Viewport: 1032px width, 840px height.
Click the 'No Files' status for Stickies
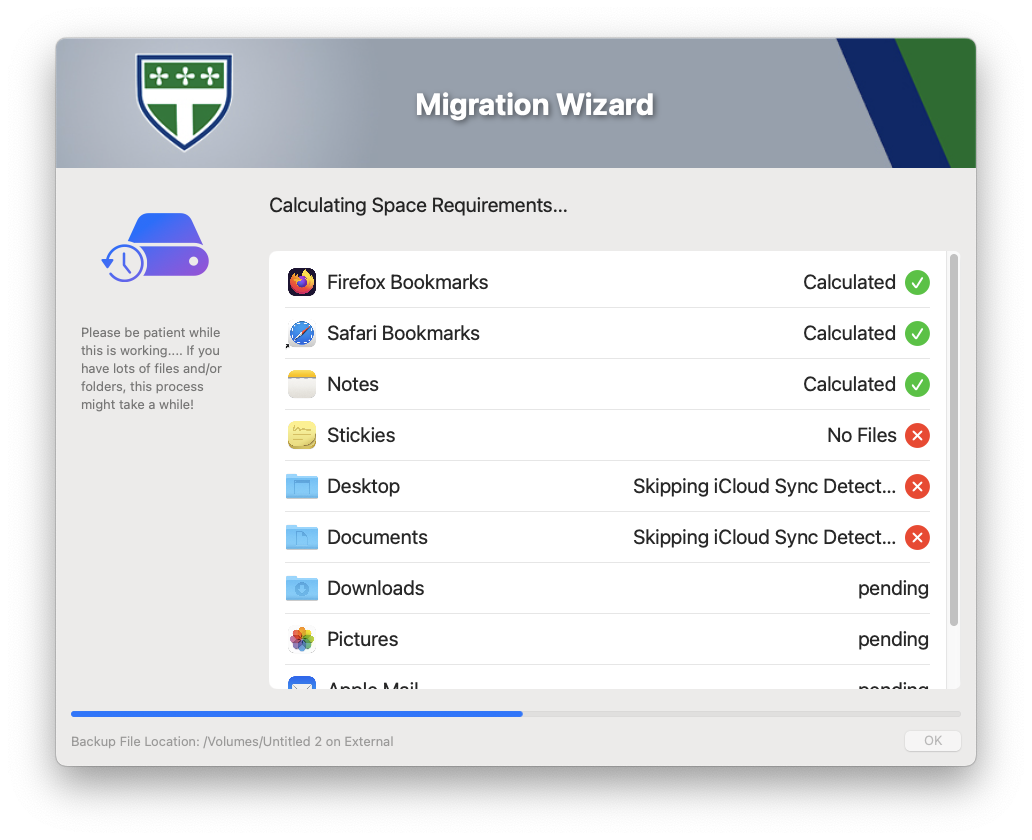click(x=862, y=435)
